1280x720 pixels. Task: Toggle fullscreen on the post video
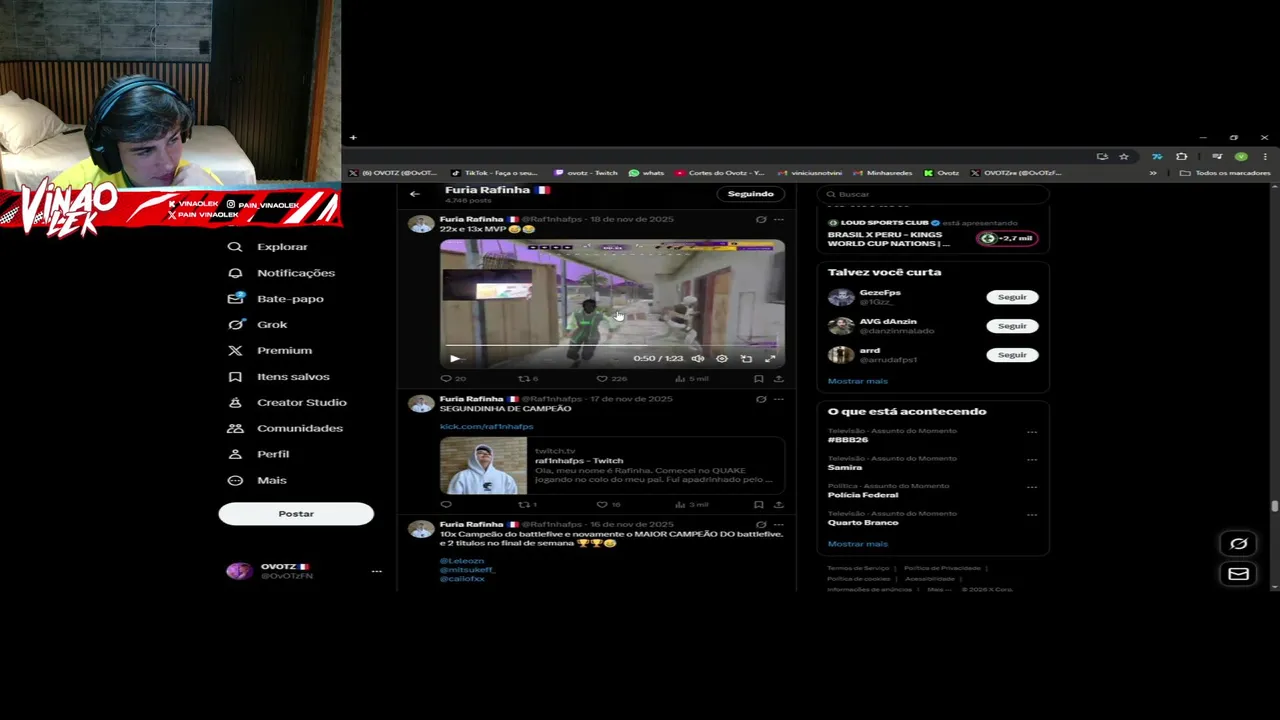click(x=770, y=359)
